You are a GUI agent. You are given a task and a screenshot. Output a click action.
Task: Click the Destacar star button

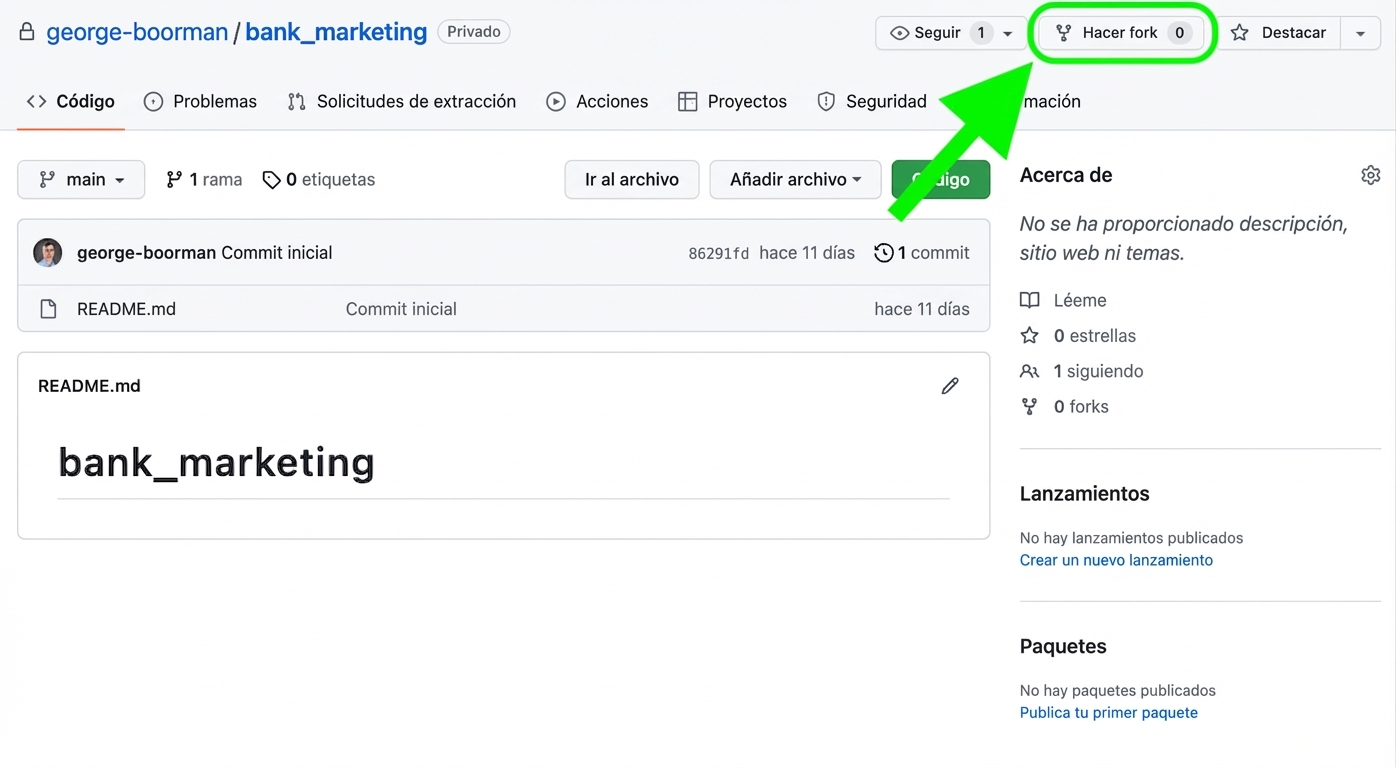pyautogui.click(x=1280, y=33)
